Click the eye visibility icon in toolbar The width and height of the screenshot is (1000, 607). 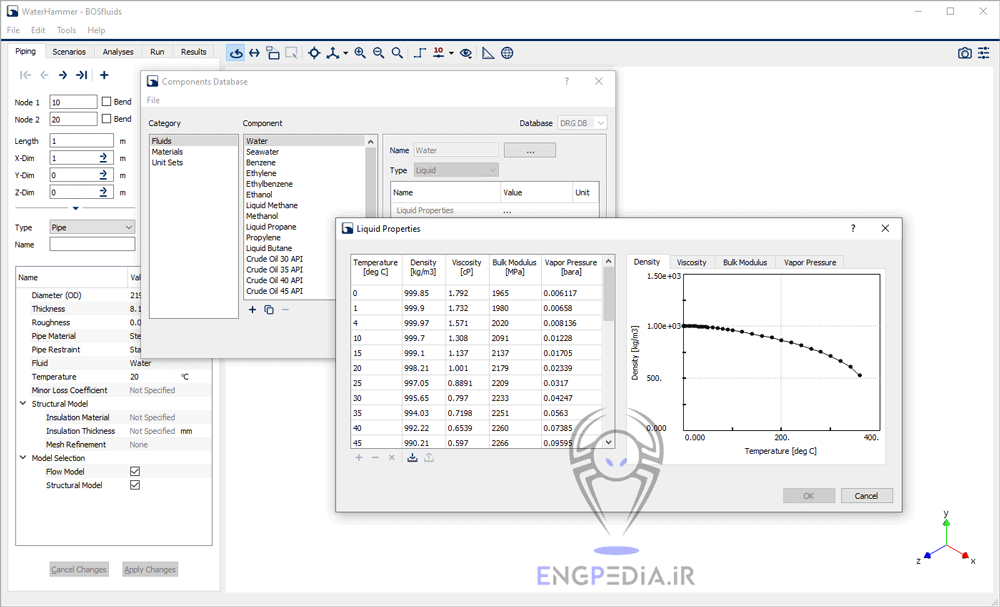coord(466,53)
